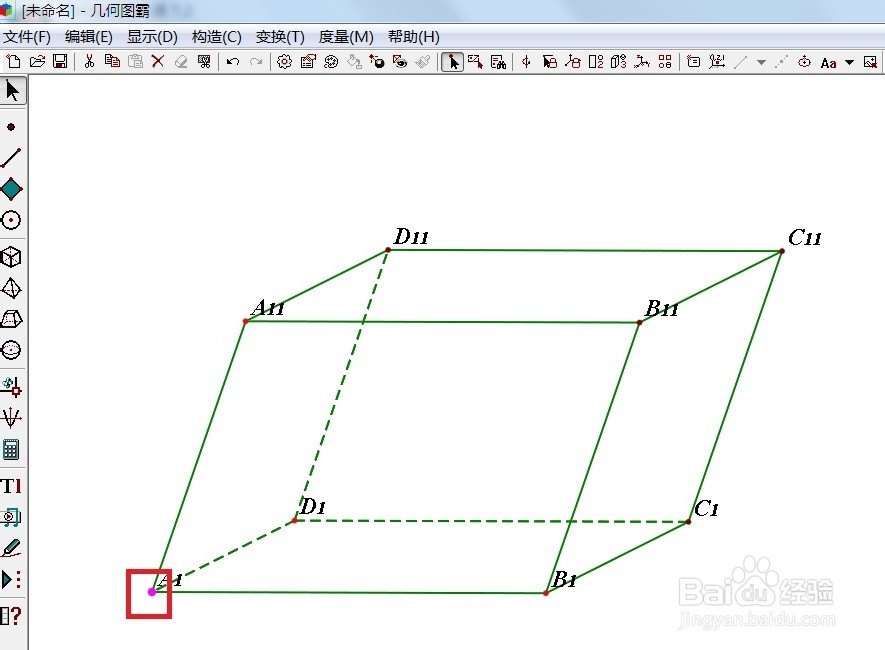885x650 pixels.
Task: Select the freehand pen tool
Action: point(11,548)
